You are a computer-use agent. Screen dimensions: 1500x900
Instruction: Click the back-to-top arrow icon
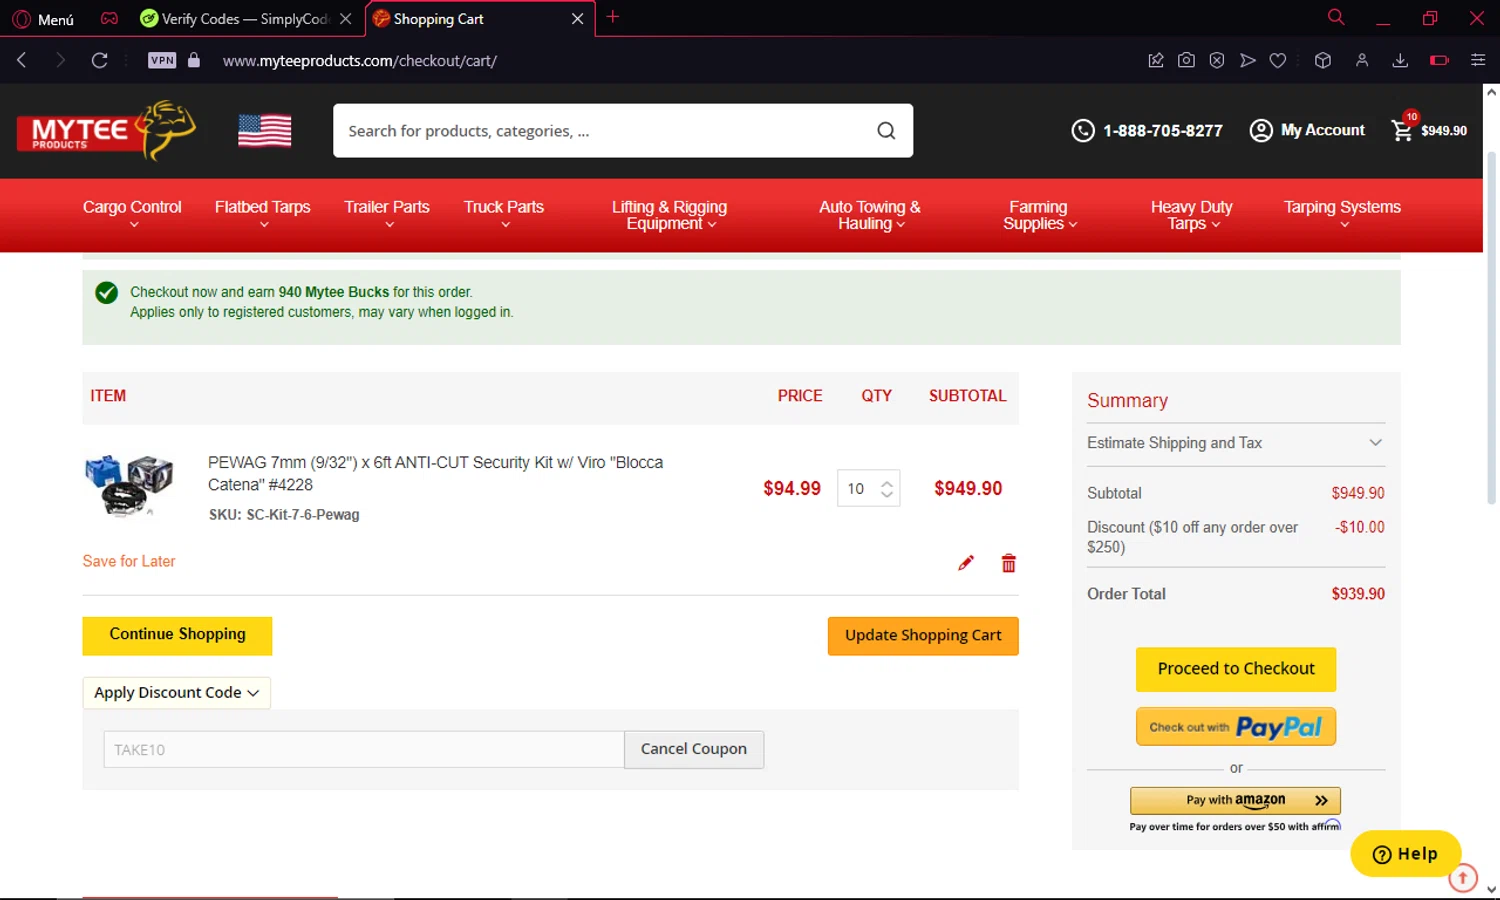1463,878
